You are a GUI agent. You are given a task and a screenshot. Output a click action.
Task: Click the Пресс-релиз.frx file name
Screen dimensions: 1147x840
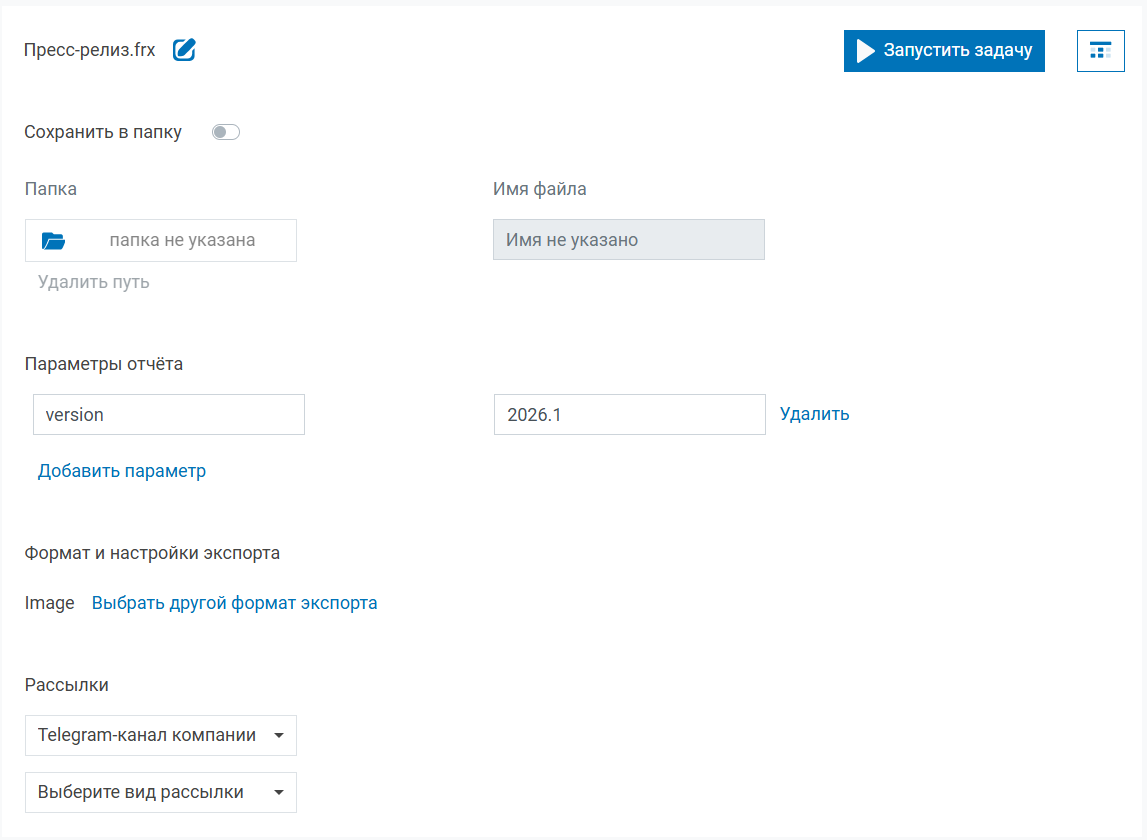pyautogui.click(x=90, y=50)
